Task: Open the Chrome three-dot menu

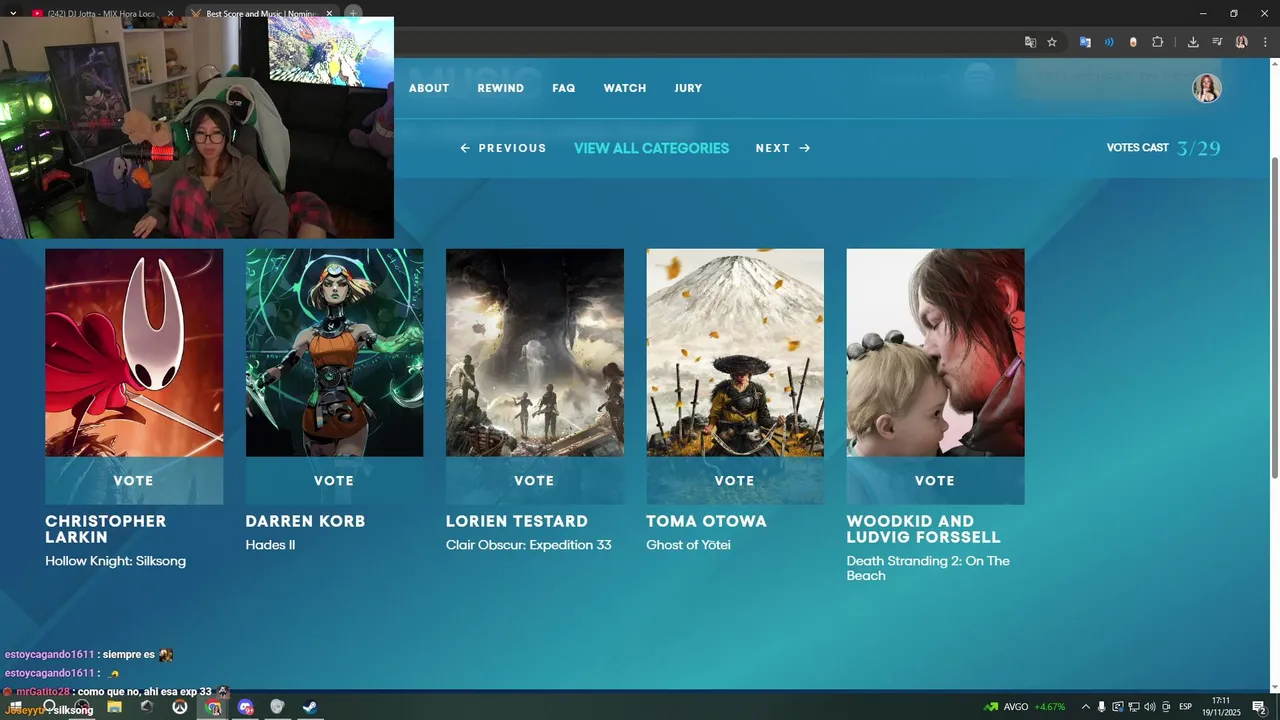Action: tap(1265, 42)
